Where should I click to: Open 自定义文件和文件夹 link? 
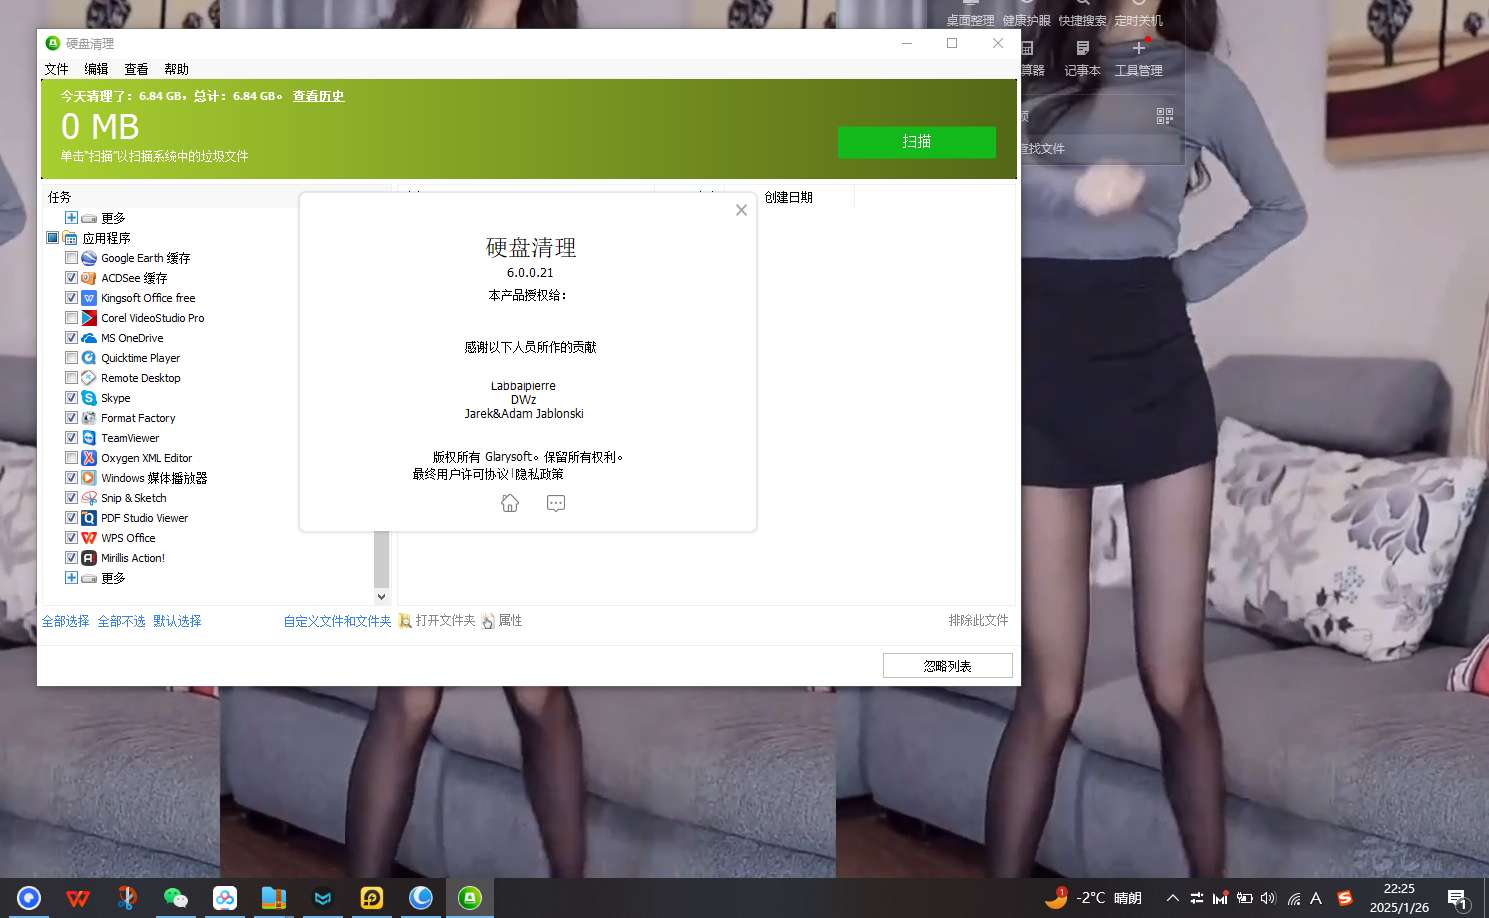coord(337,621)
